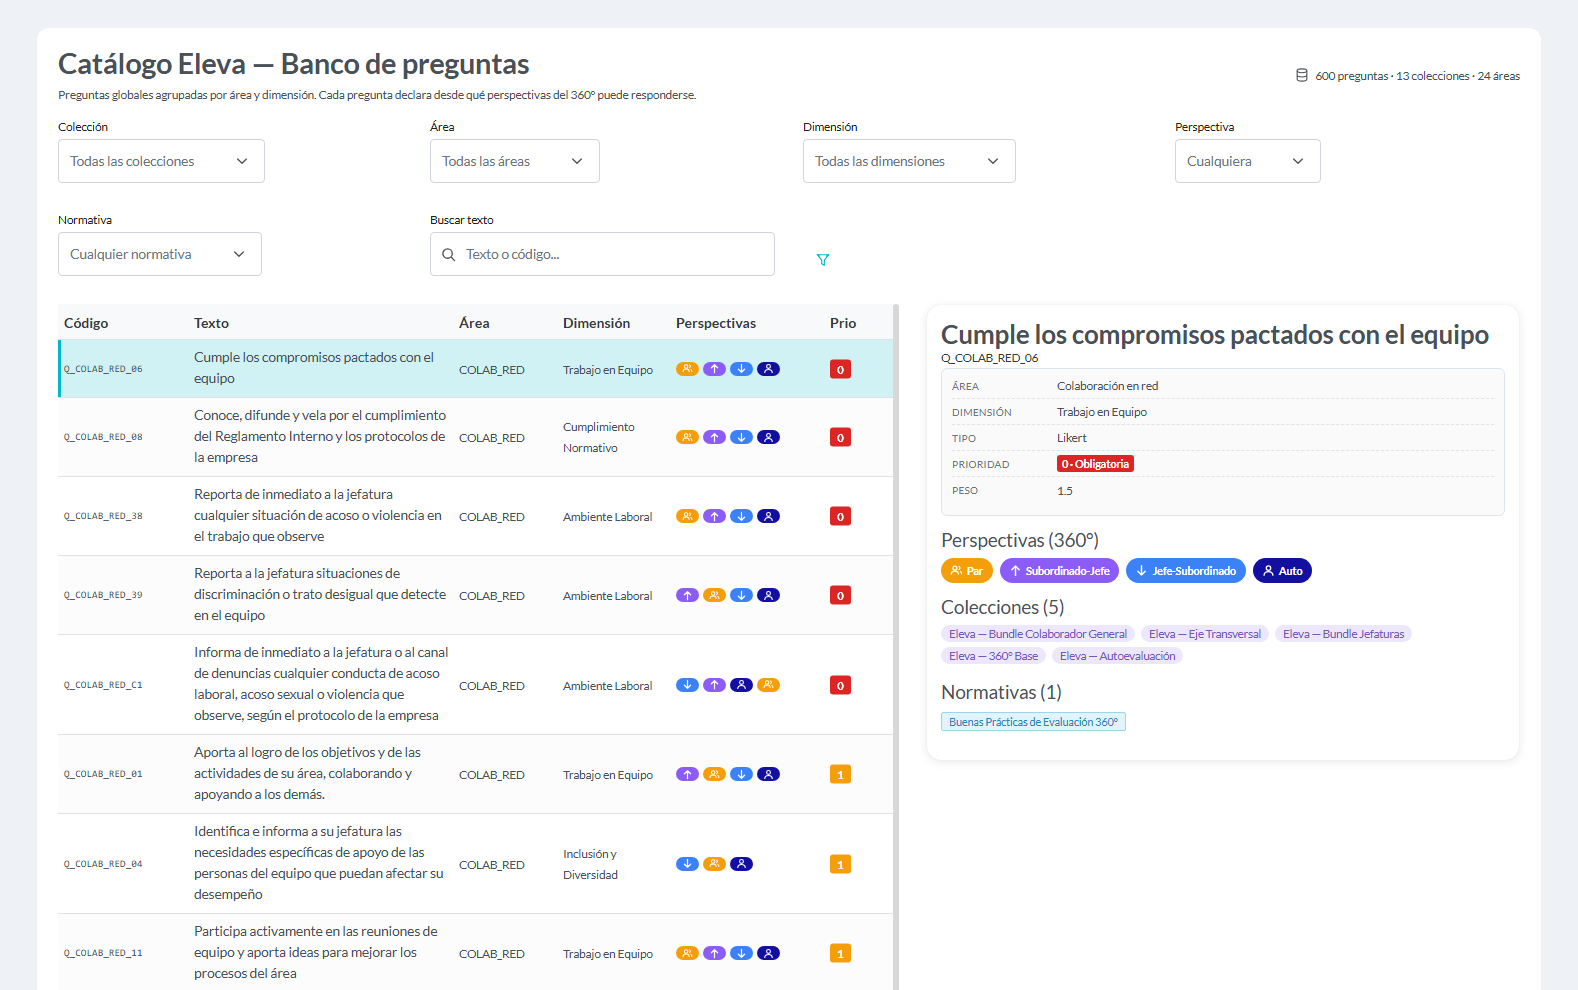Click the Prio column header
The height and width of the screenshot is (990, 1578).
(x=843, y=323)
